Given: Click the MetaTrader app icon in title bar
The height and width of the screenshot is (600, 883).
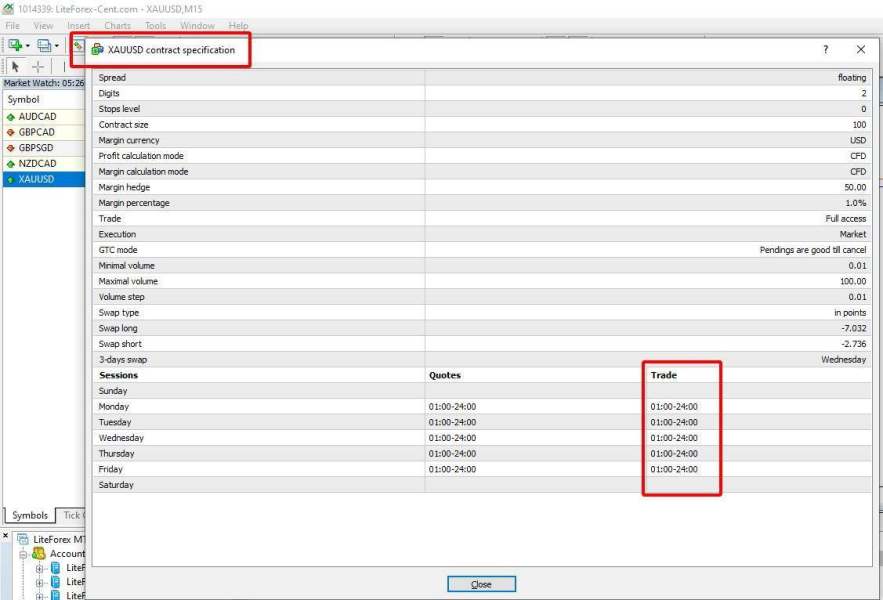Looking at the screenshot, I should click(x=8, y=8).
